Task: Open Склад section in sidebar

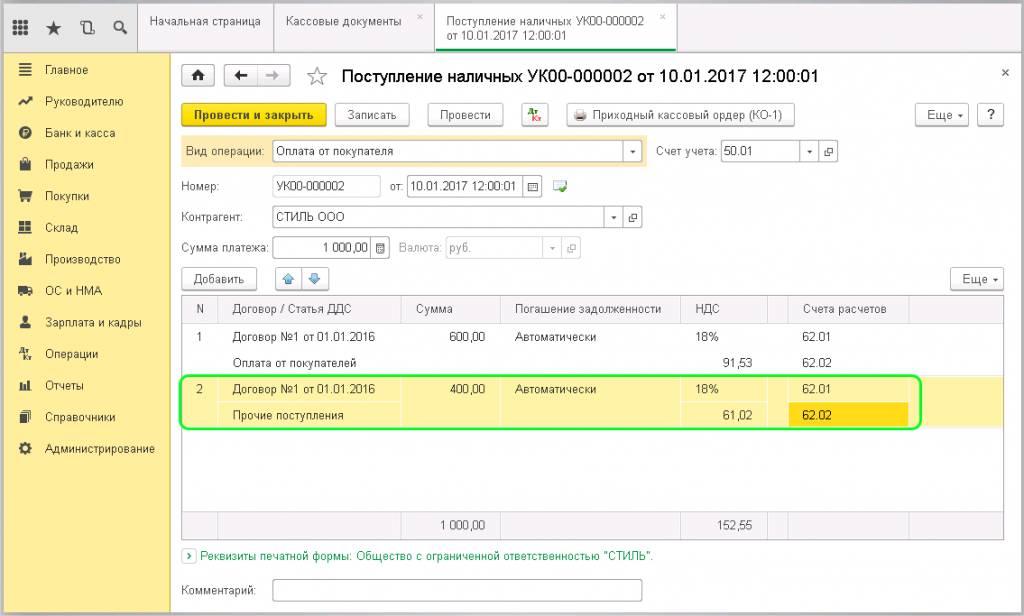Action: point(61,227)
